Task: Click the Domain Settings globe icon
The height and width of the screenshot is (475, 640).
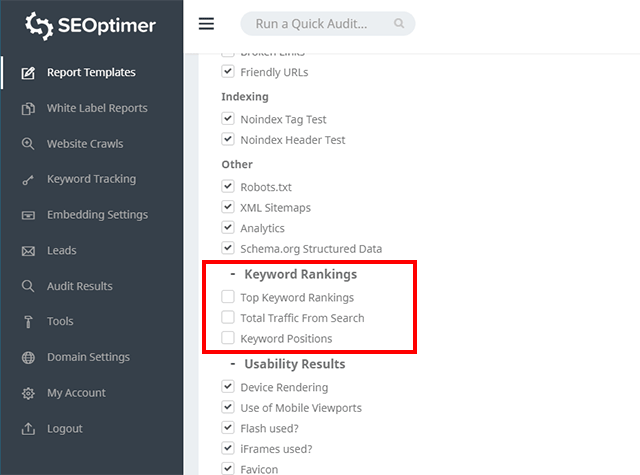Action: [x=28, y=358]
